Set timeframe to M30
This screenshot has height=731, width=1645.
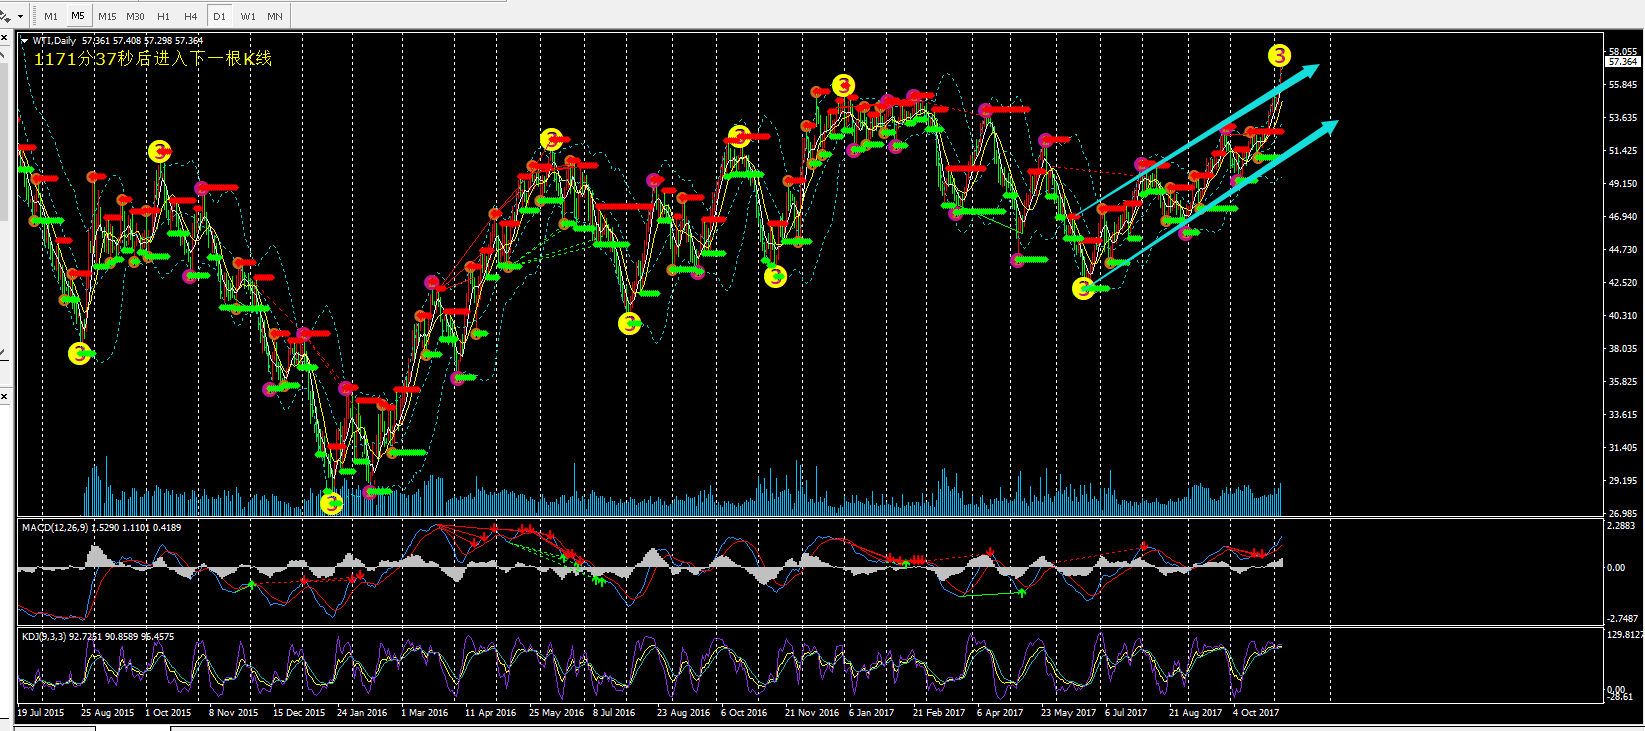pyautogui.click(x=135, y=16)
